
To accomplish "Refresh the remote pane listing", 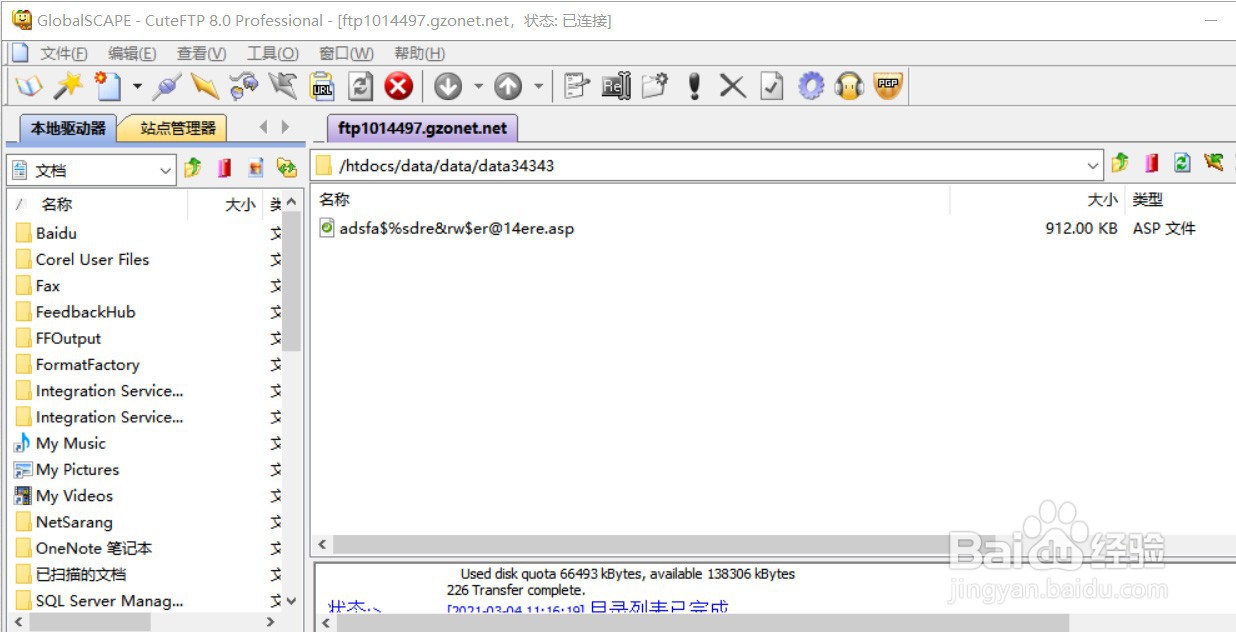I will 1183,163.
